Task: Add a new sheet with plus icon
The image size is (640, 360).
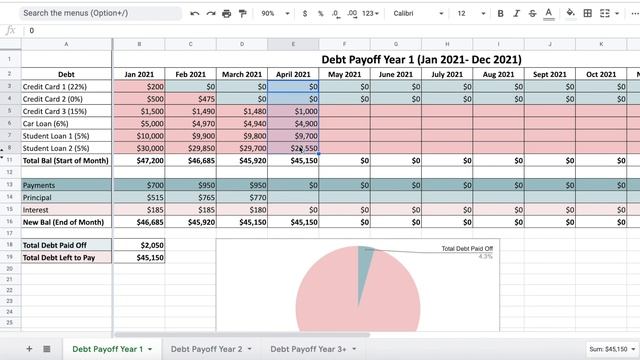Action: point(29,349)
